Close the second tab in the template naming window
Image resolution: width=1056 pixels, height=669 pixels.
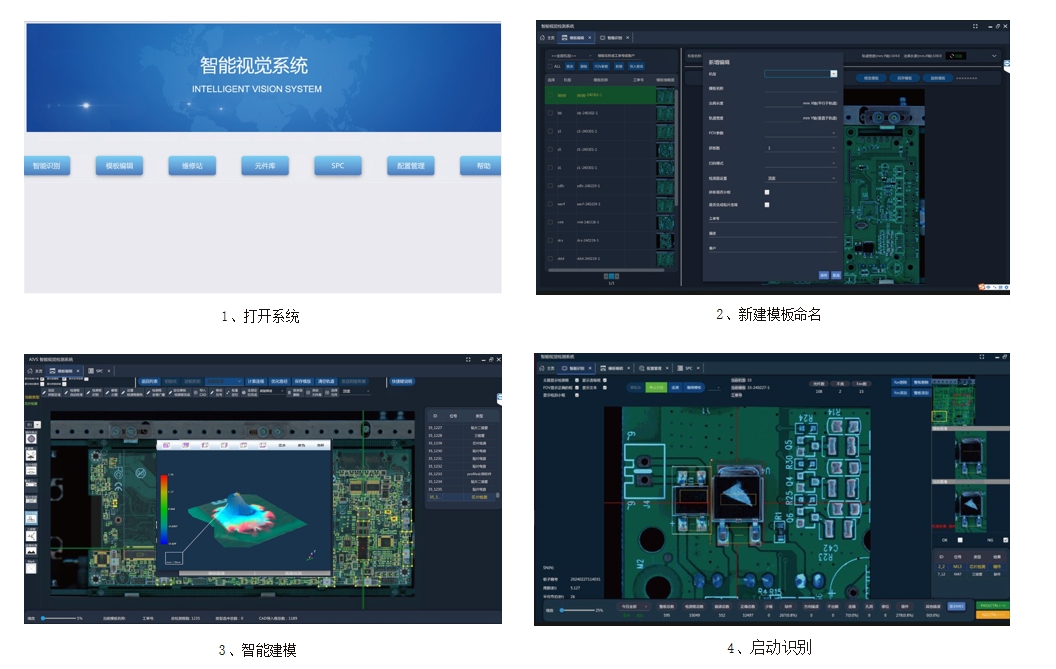coord(590,38)
